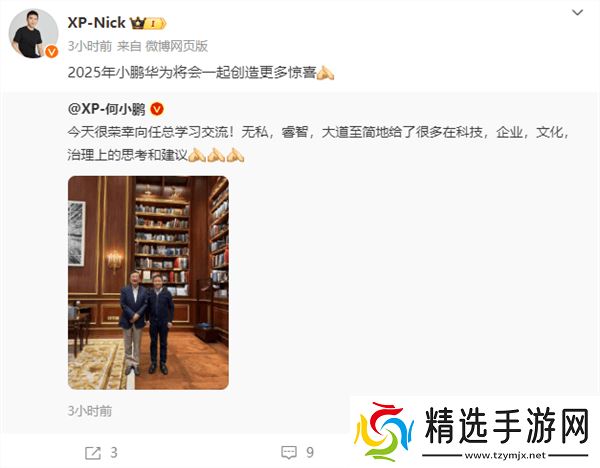Click verified badge beside XP-何小鹏

coord(157,109)
